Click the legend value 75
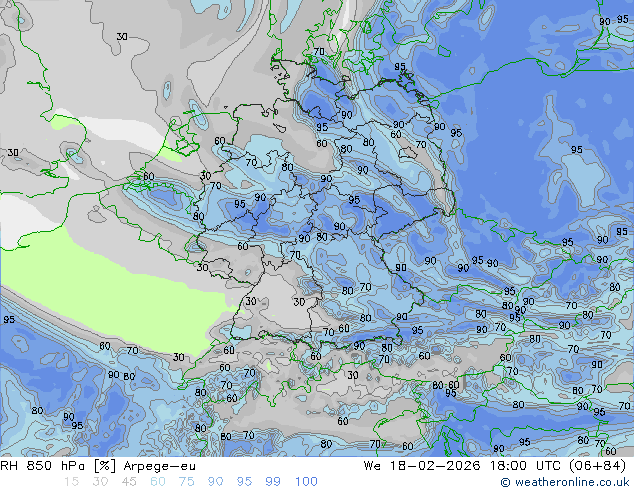The image size is (634, 490). point(186,482)
